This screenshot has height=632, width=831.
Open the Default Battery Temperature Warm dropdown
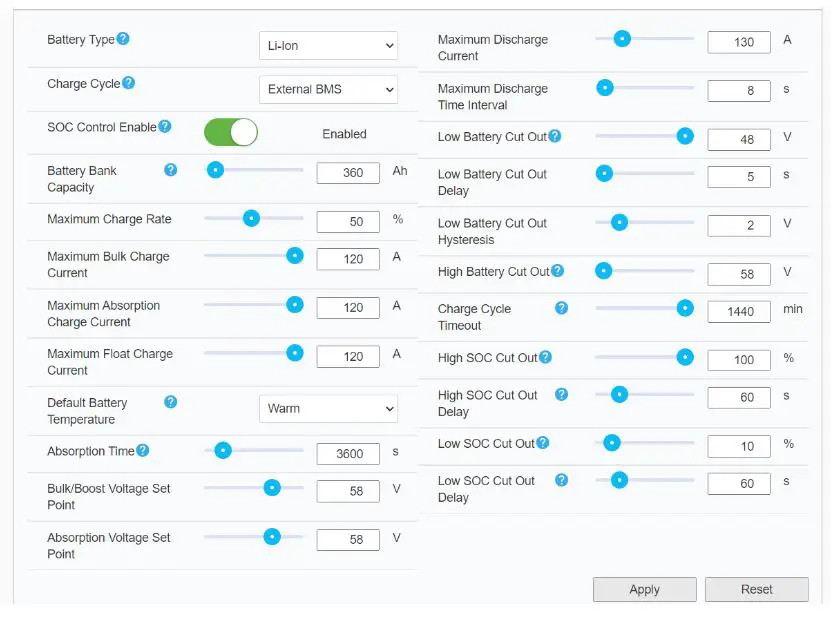click(x=328, y=408)
